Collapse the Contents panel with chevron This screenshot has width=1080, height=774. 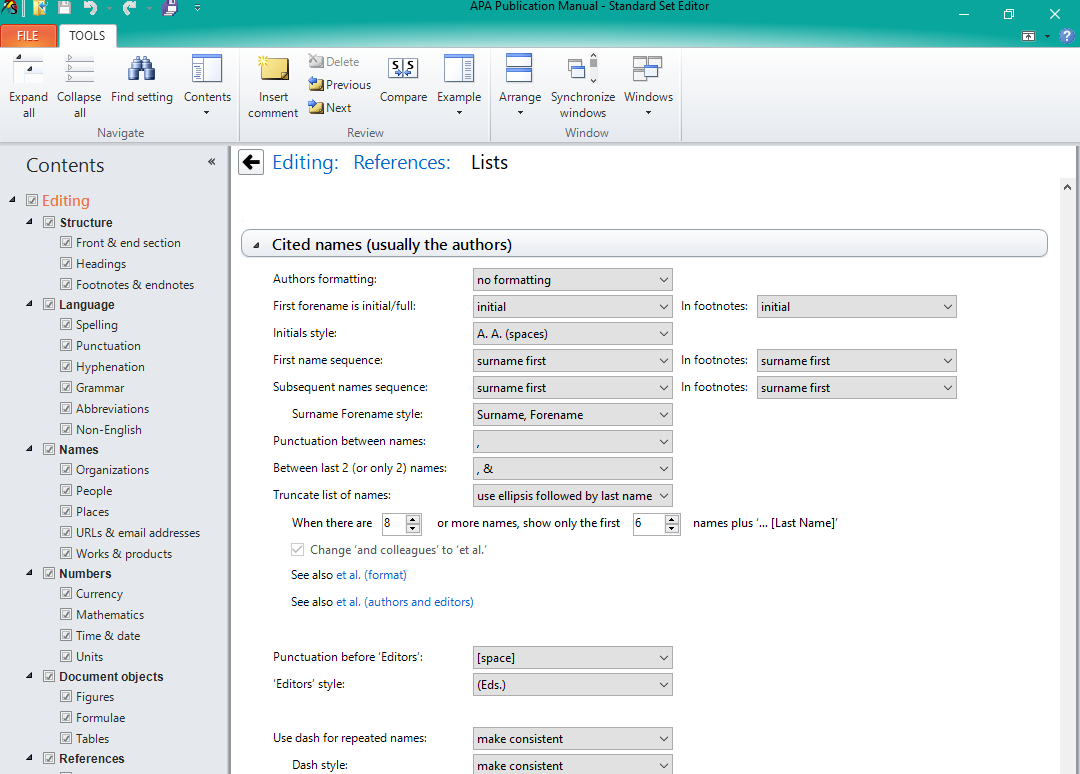point(211,162)
